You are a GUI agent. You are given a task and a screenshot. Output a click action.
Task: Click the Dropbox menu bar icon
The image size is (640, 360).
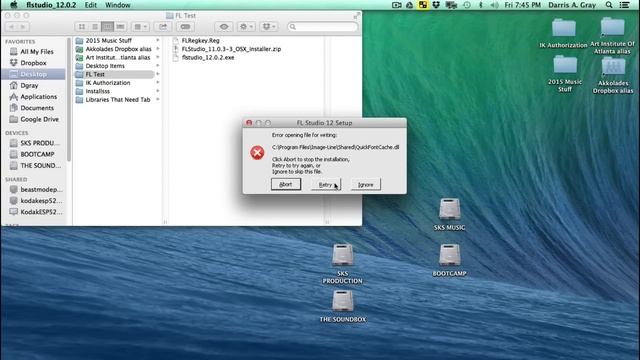click(436, 5)
